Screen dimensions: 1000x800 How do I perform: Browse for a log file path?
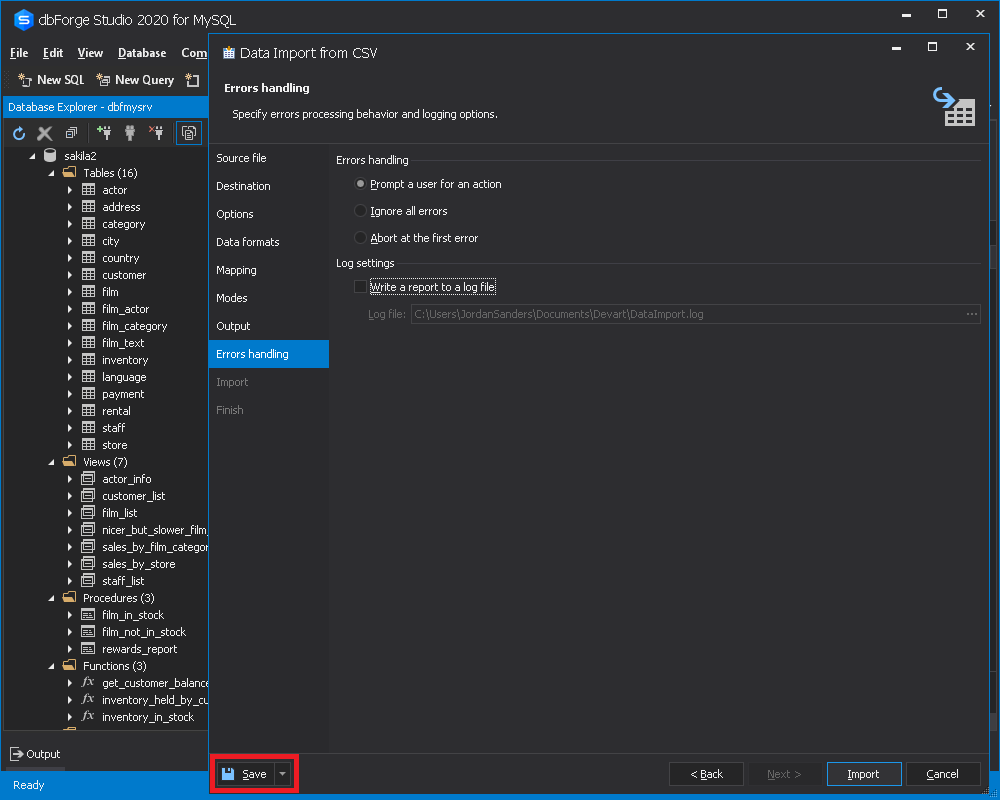click(x=970, y=313)
